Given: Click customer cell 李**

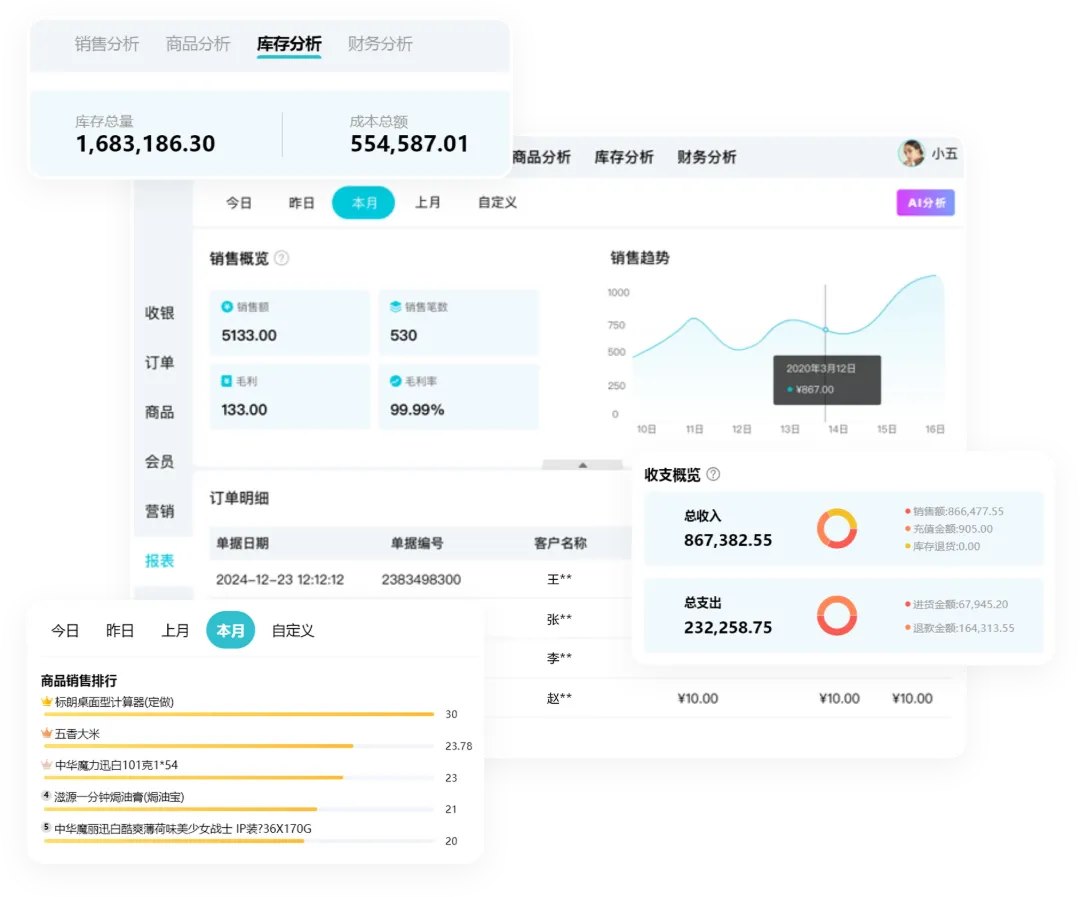Looking at the screenshot, I should click(x=559, y=658).
